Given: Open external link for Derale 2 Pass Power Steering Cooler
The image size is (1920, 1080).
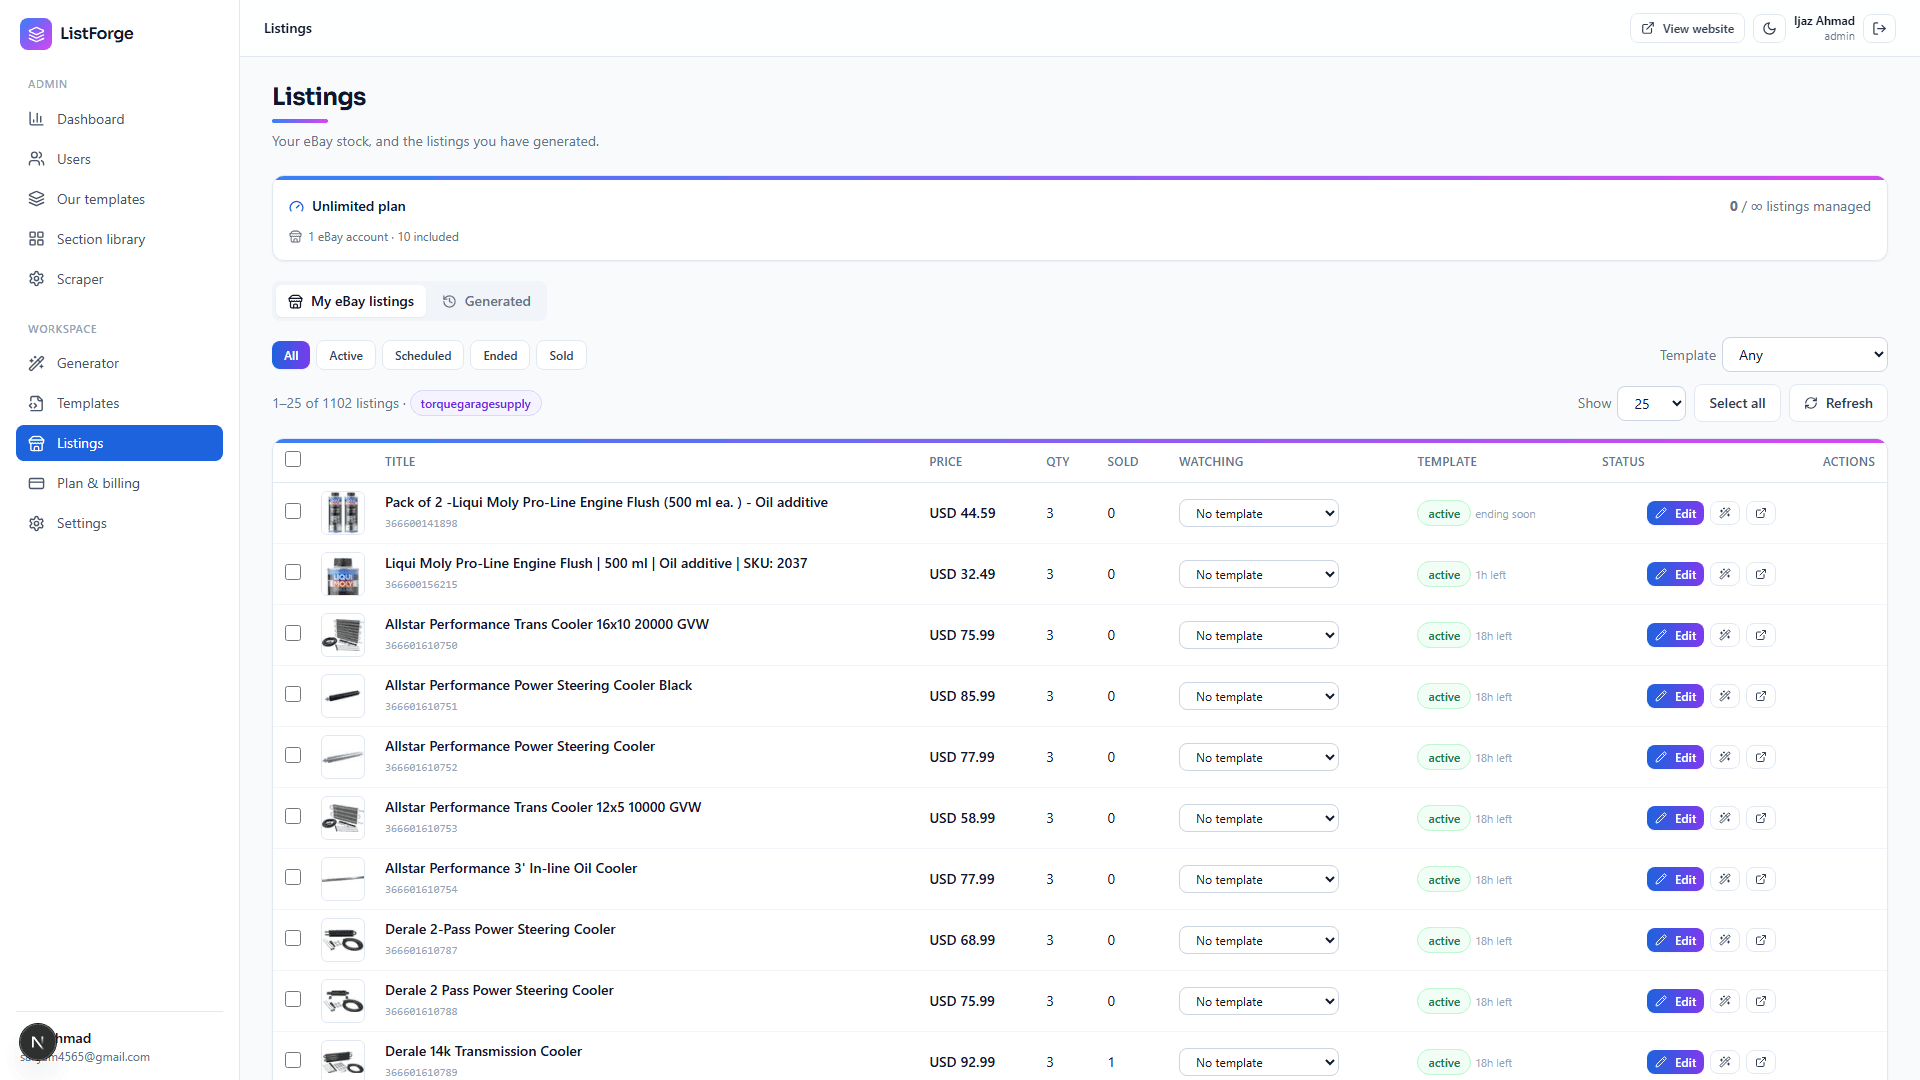Looking at the screenshot, I should tap(1761, 1001).
